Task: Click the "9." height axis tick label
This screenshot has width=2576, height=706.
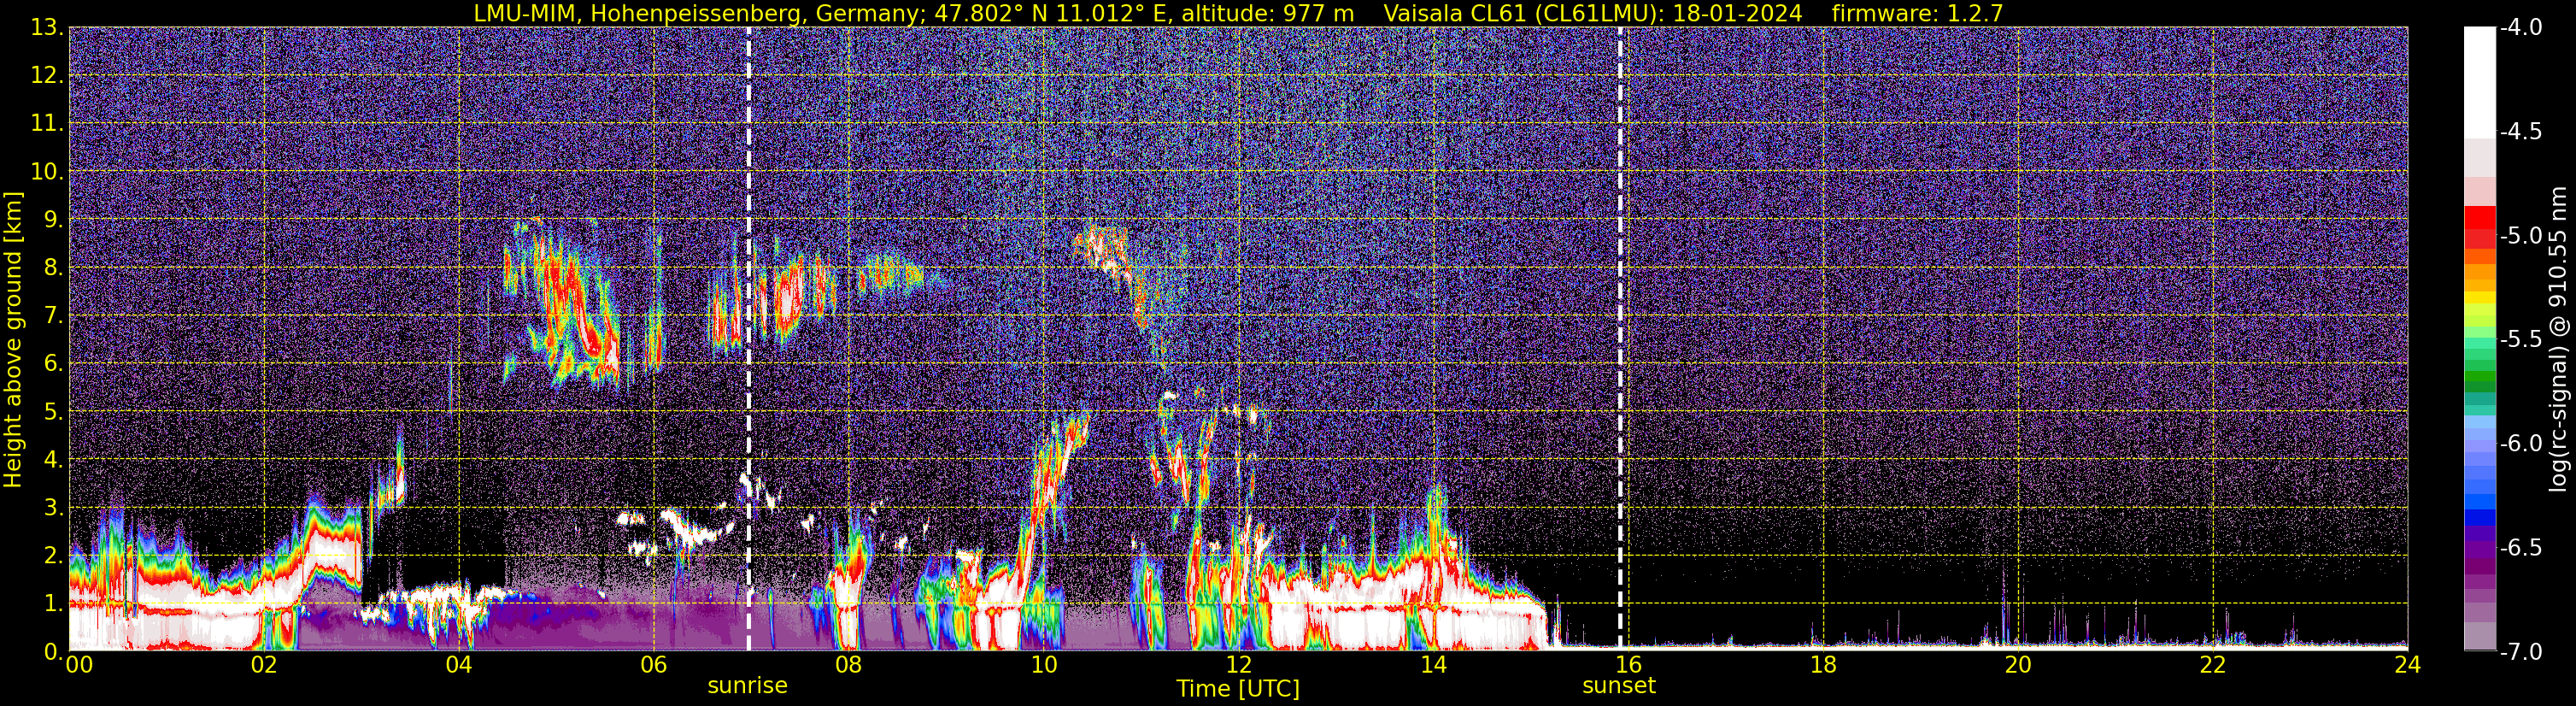Action: 52,220
